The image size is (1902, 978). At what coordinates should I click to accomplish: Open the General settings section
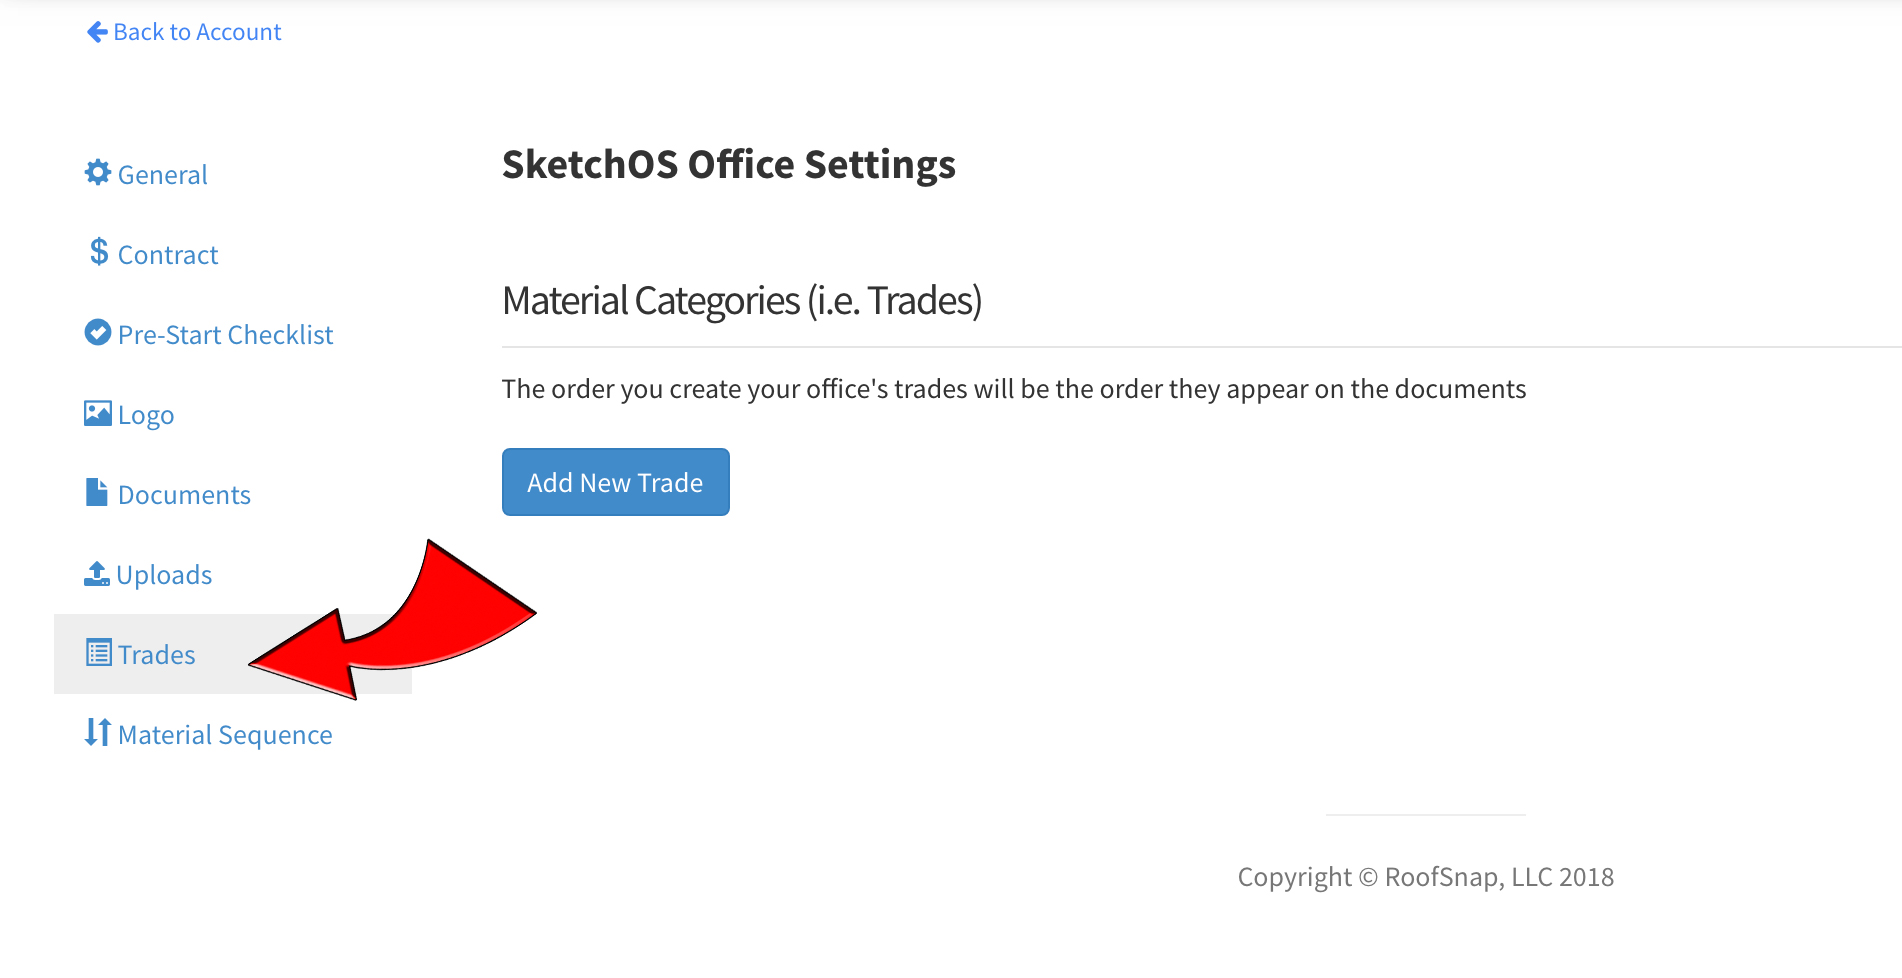[x=162, y=175]
